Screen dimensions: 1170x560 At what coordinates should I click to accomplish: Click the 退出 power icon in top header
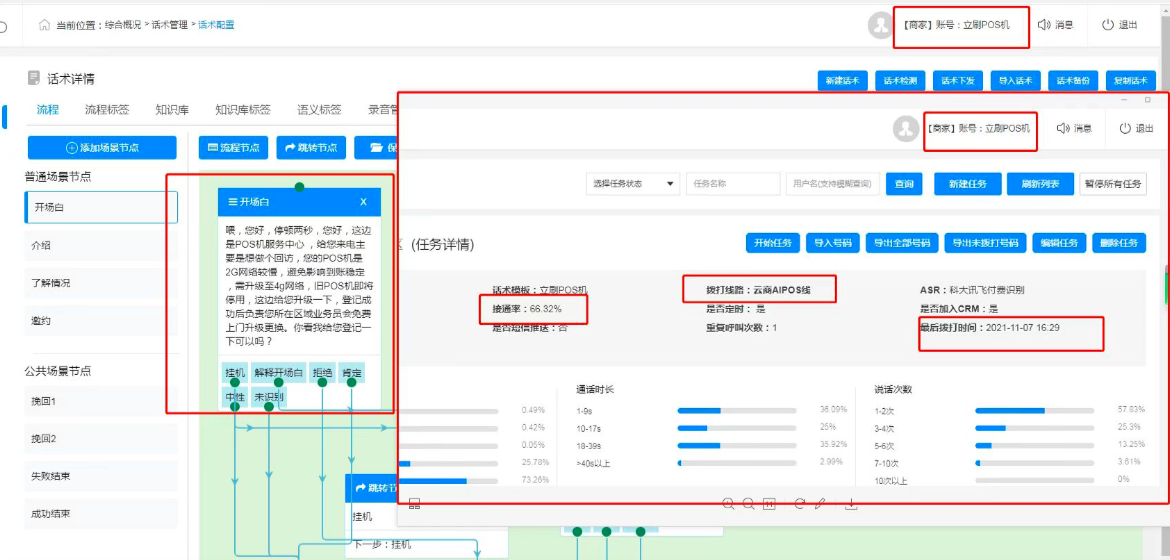coord(1108,25)
